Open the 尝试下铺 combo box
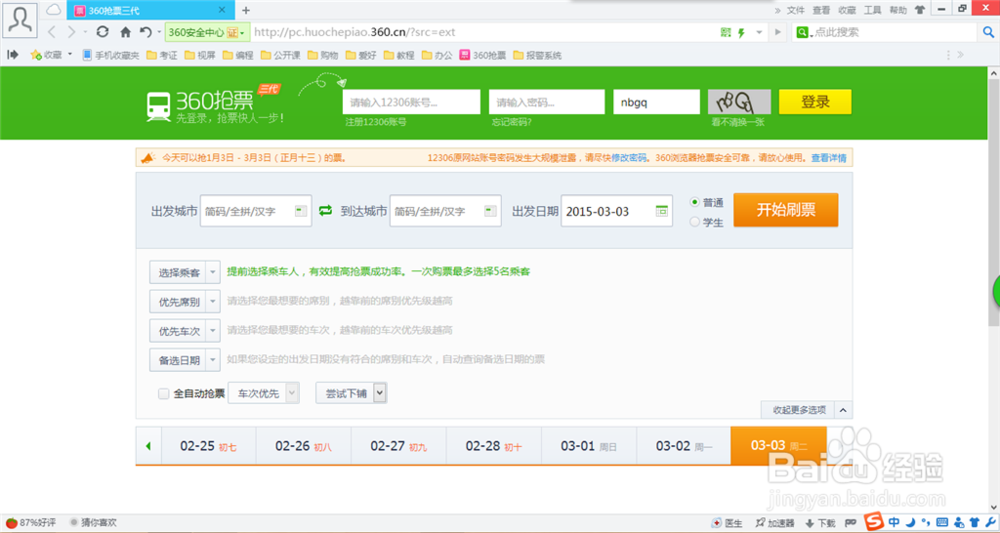 (351, 393)
